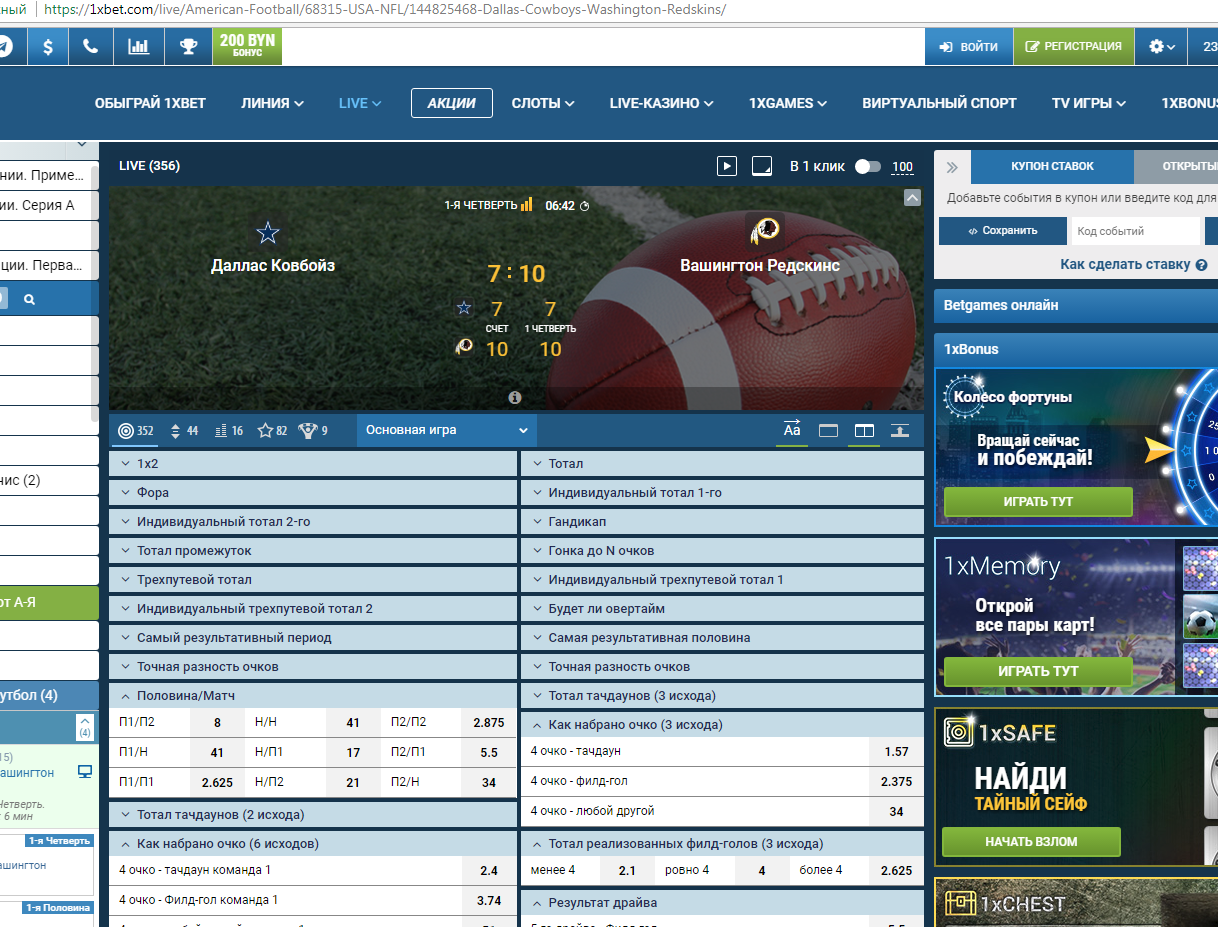Open the match info icon below the score

[x=515, y=397]
